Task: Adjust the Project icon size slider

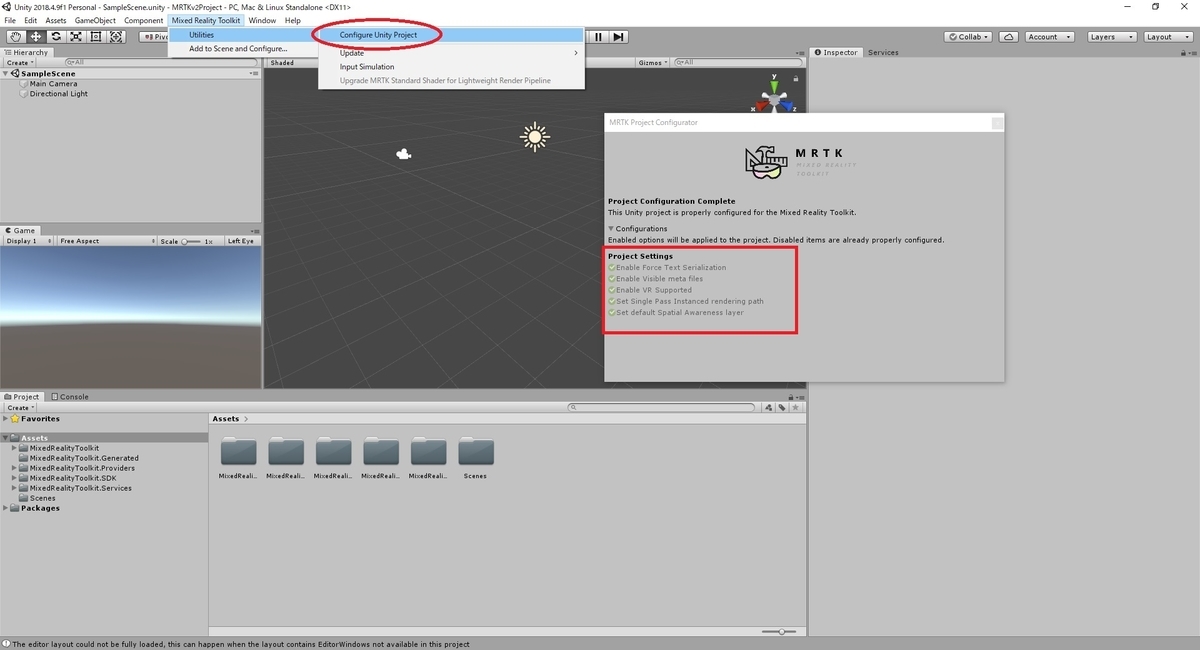Action: (x=781, y=631)
